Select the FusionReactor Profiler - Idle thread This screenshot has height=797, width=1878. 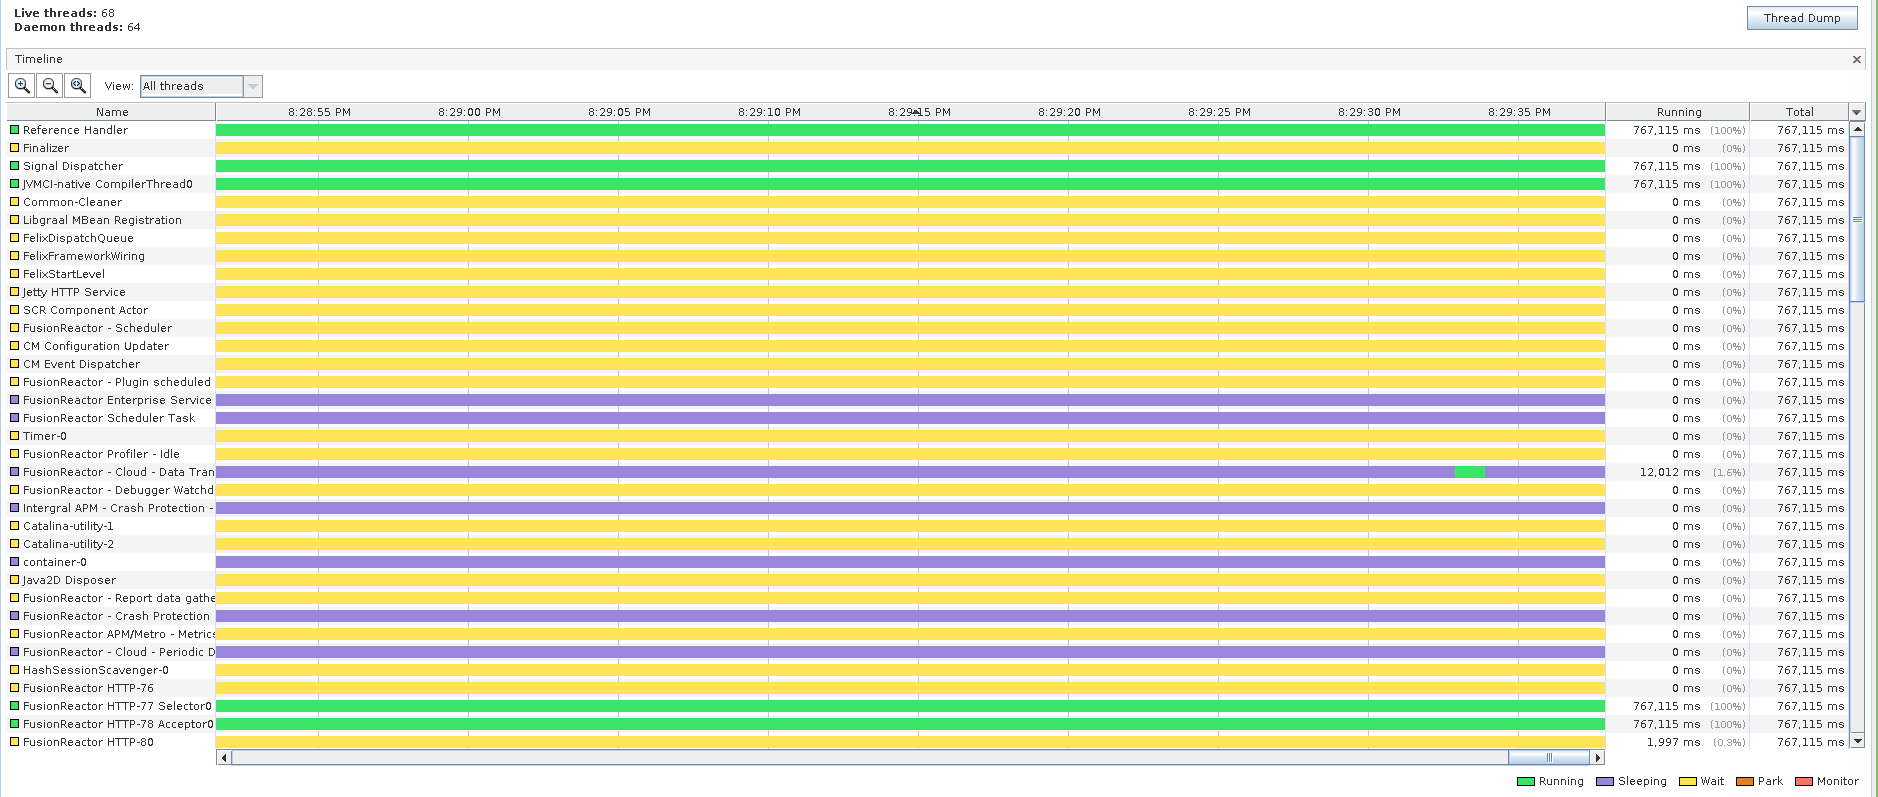pyautogui.click(x=101, y=454)
